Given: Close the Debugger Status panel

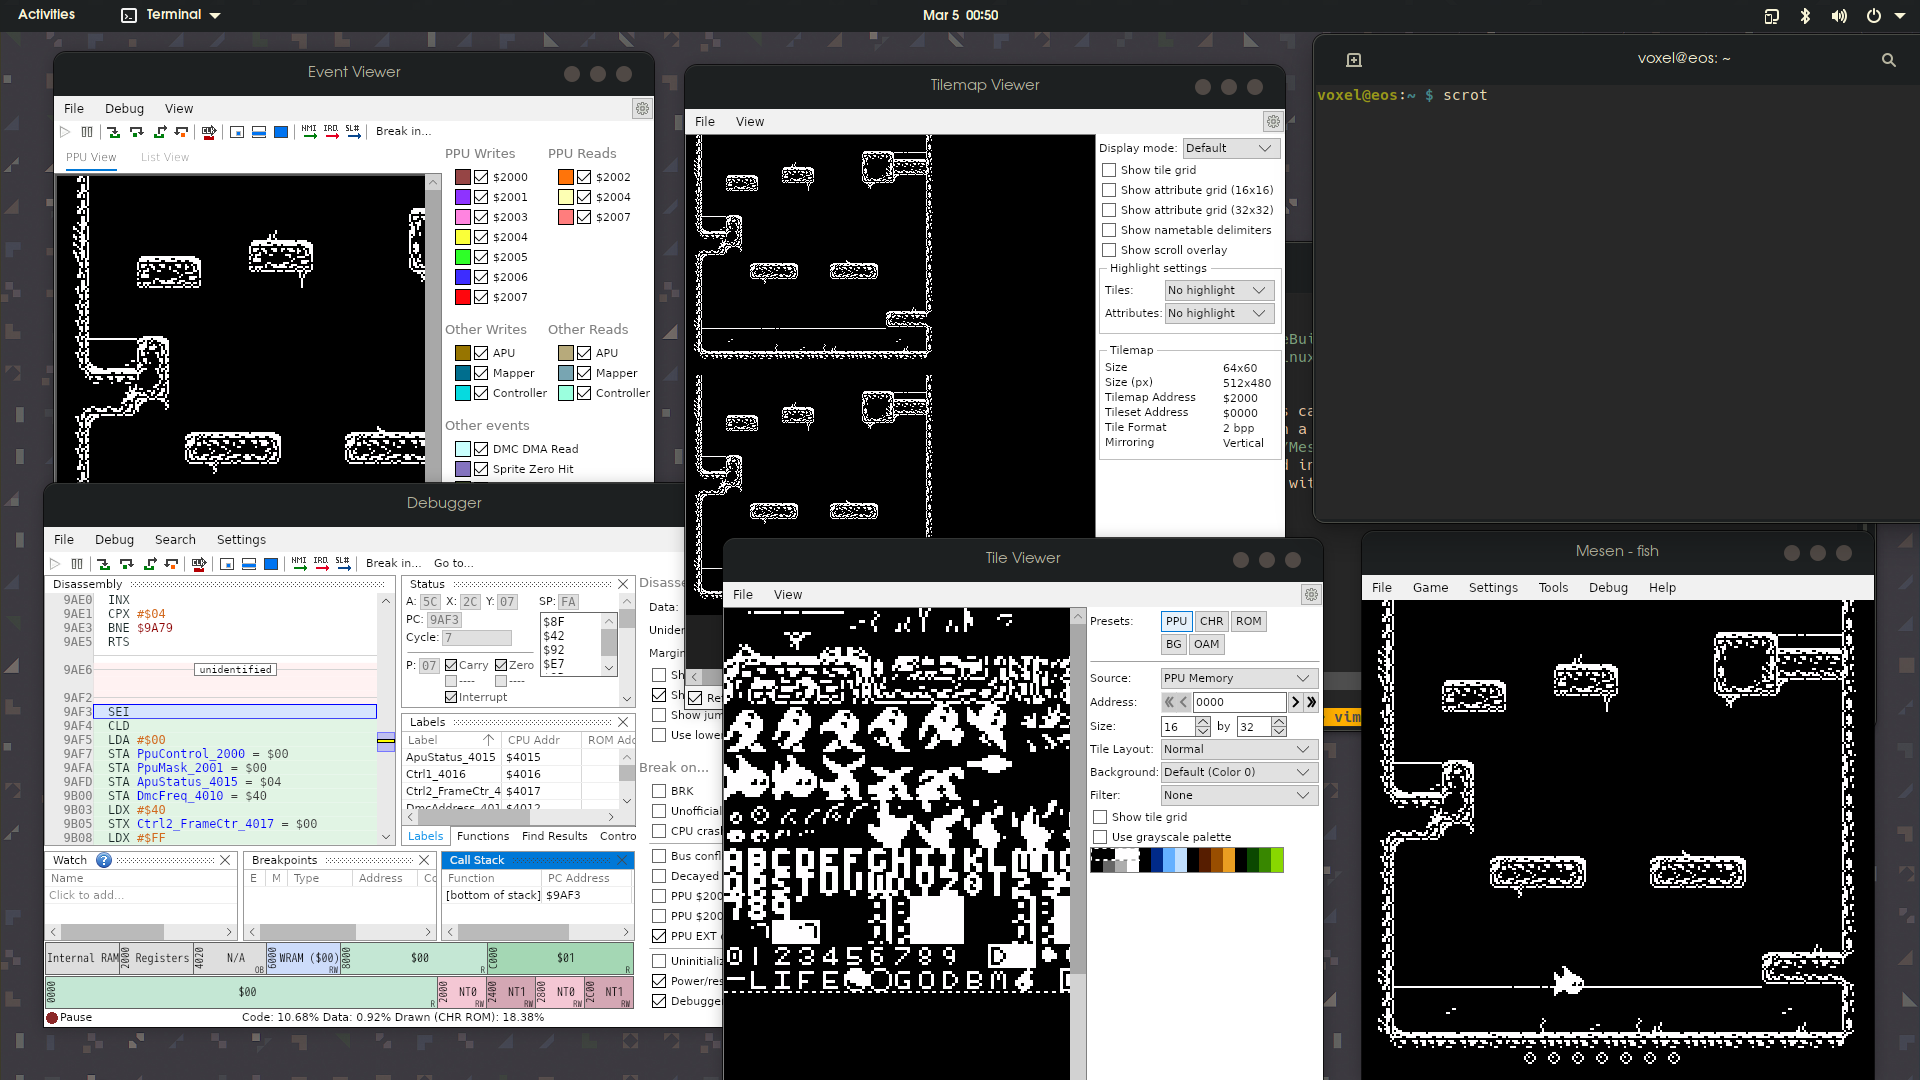Looking at the screenshot, I should tap(624, 584).
